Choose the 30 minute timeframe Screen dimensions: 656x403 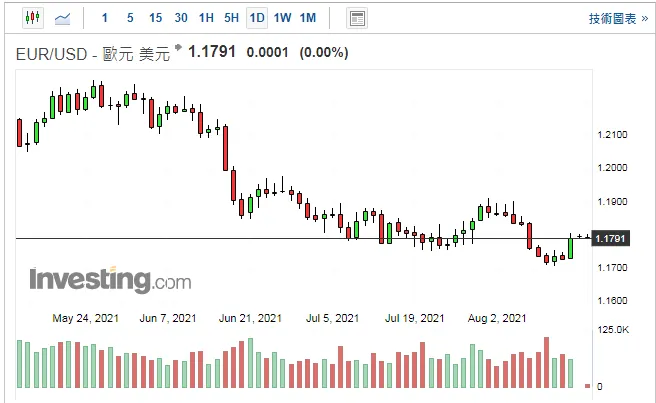181,18
